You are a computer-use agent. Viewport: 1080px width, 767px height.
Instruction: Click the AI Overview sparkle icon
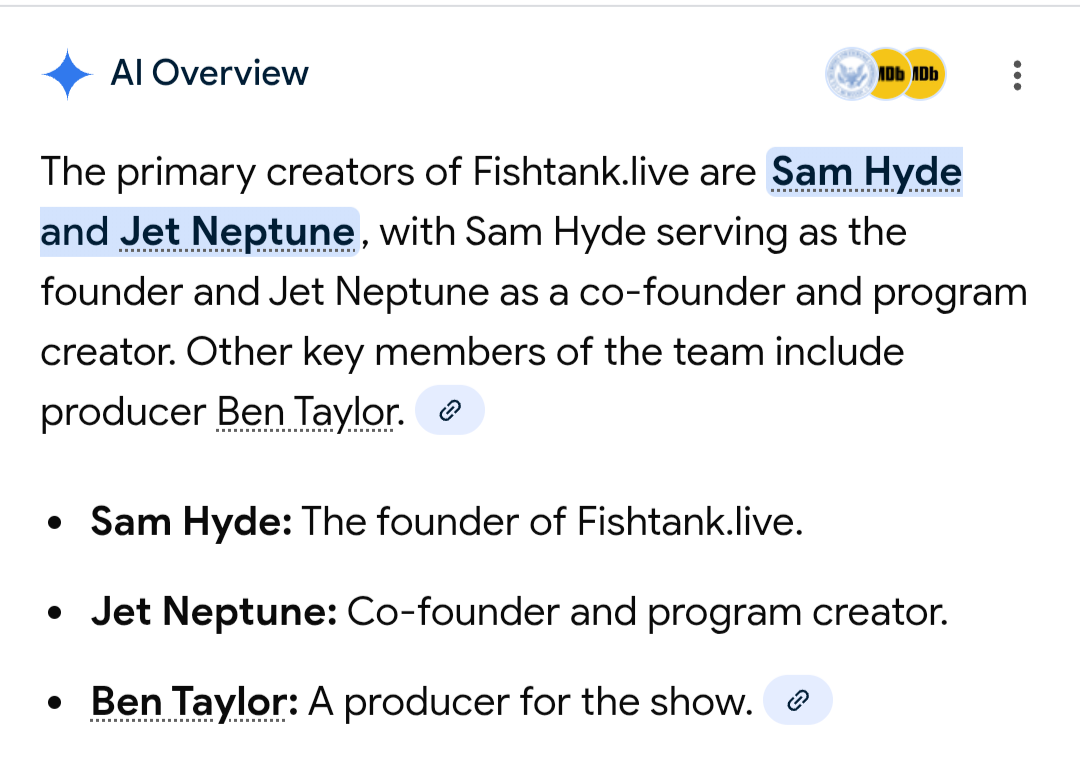(67, 74)
